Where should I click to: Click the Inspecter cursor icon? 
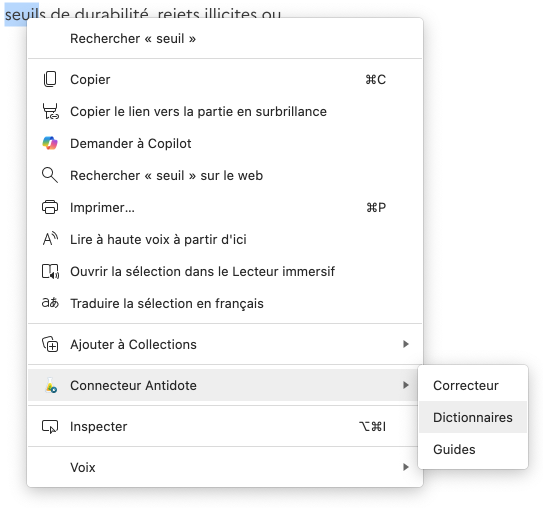click(50, 427)
